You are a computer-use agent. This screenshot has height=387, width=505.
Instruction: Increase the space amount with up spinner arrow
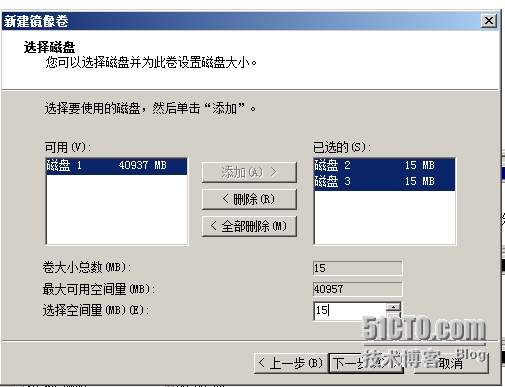click(394, 306)
